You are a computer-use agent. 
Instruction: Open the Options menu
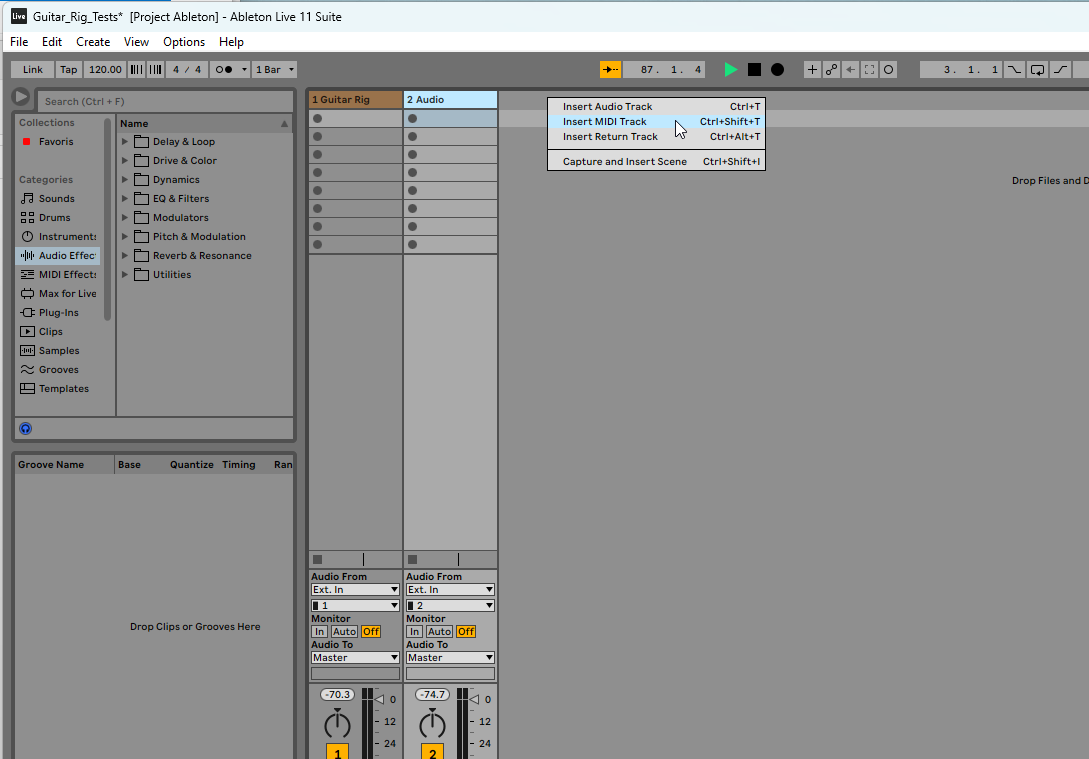[184, 42]
